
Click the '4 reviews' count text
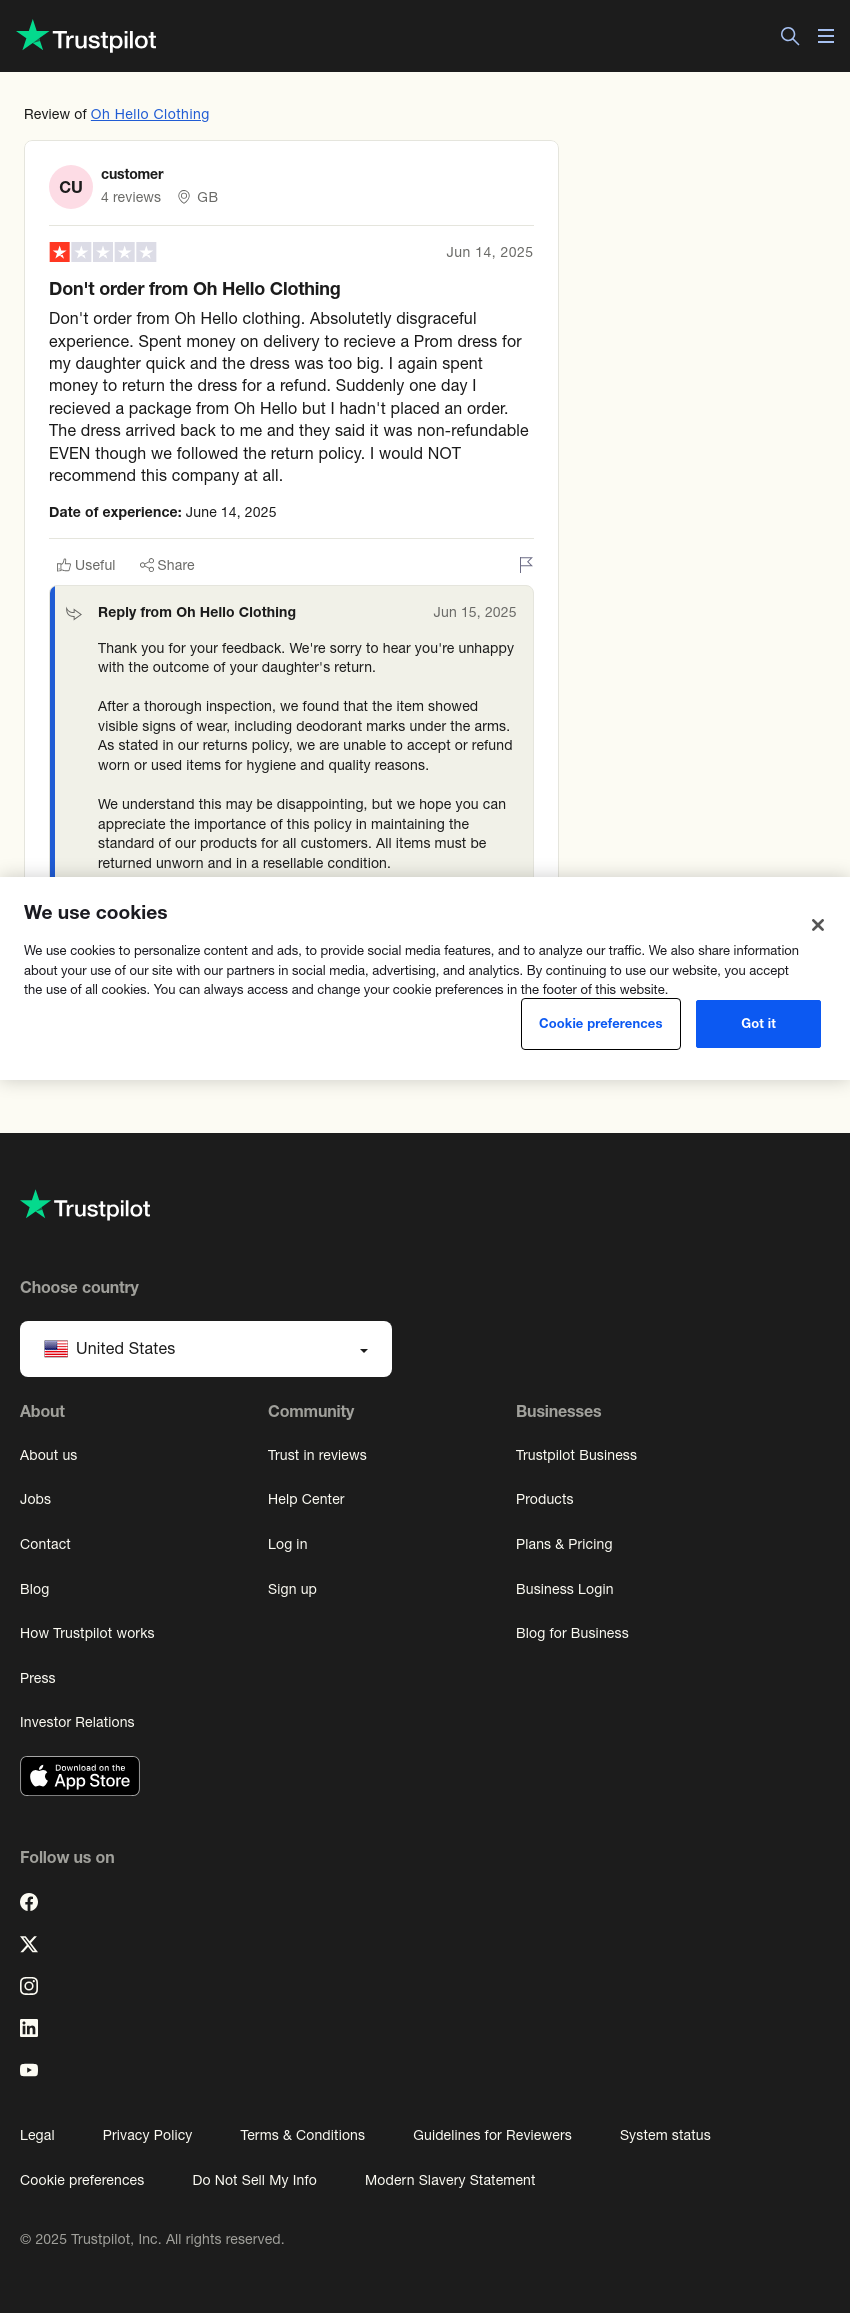coord(131,197)
